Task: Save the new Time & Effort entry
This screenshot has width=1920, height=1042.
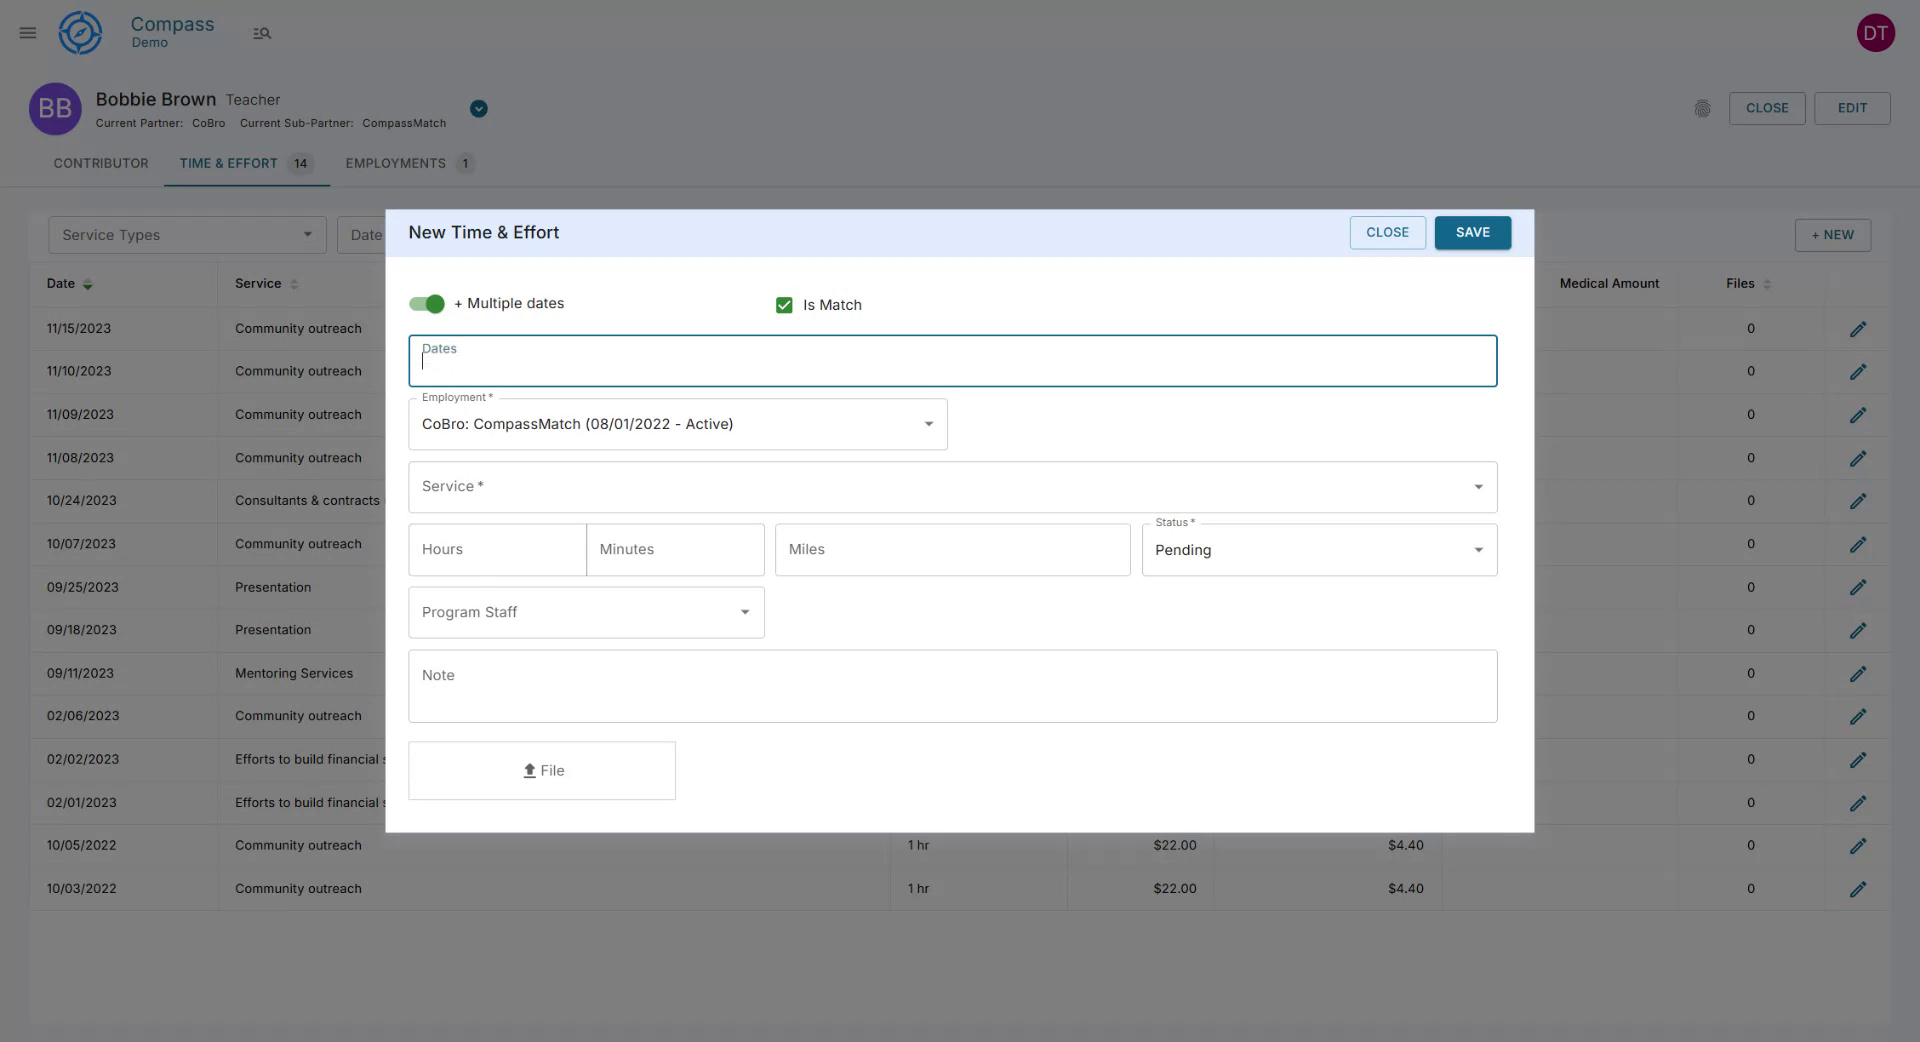Action: pyautogui.click(x=1472, y=232)
